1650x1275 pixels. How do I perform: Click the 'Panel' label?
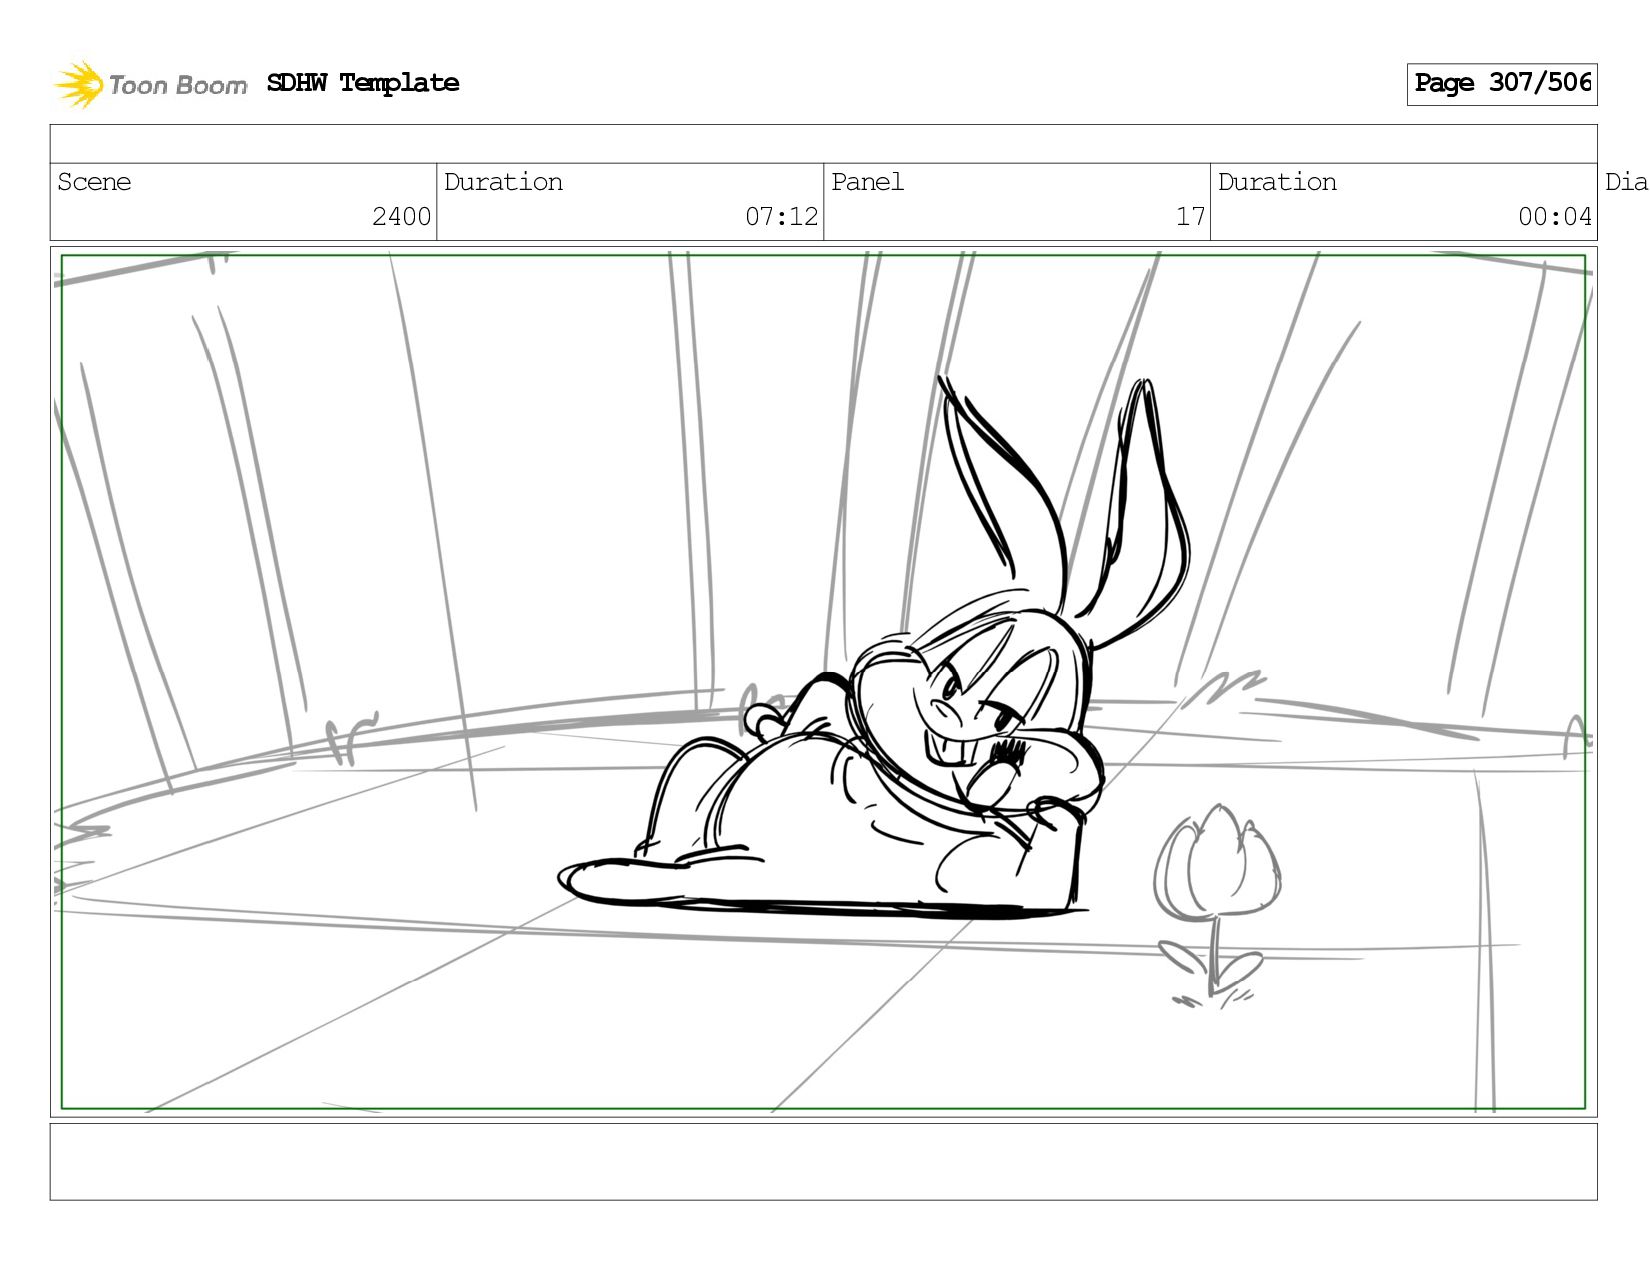coord(867,182)
